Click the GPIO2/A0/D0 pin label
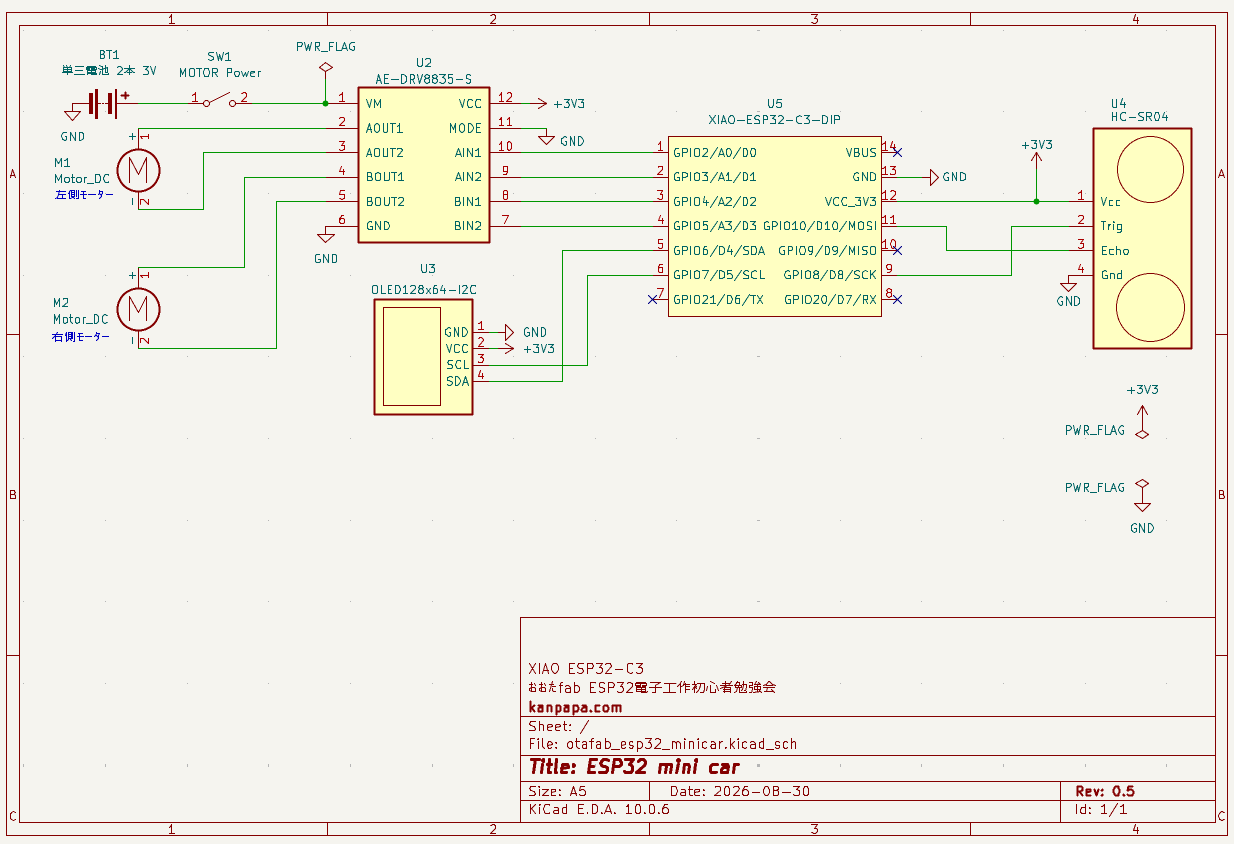Viewport: 1234px width, 844px height. tap(715, 153)
